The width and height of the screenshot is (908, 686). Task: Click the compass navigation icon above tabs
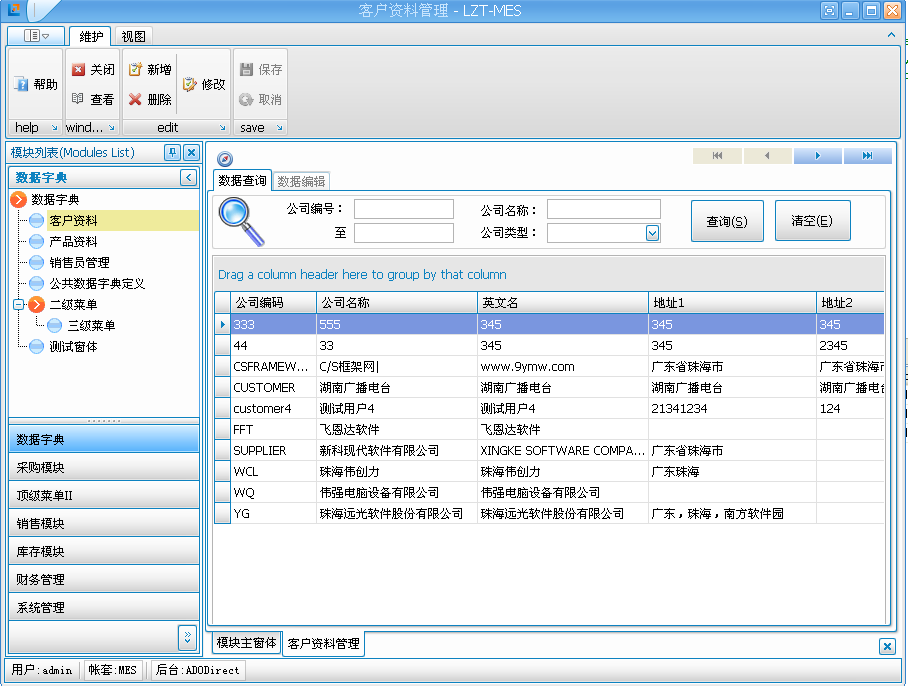pyautogui.click(x=225, y=158)
